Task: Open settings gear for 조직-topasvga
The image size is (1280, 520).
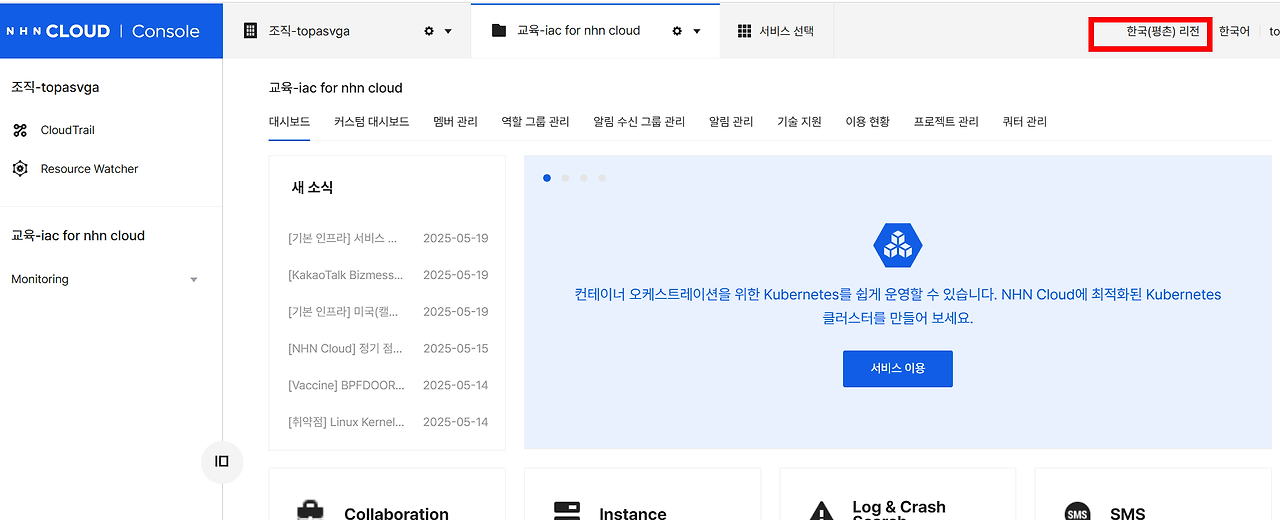Action: pyautogui.click(x=429, y=31)
